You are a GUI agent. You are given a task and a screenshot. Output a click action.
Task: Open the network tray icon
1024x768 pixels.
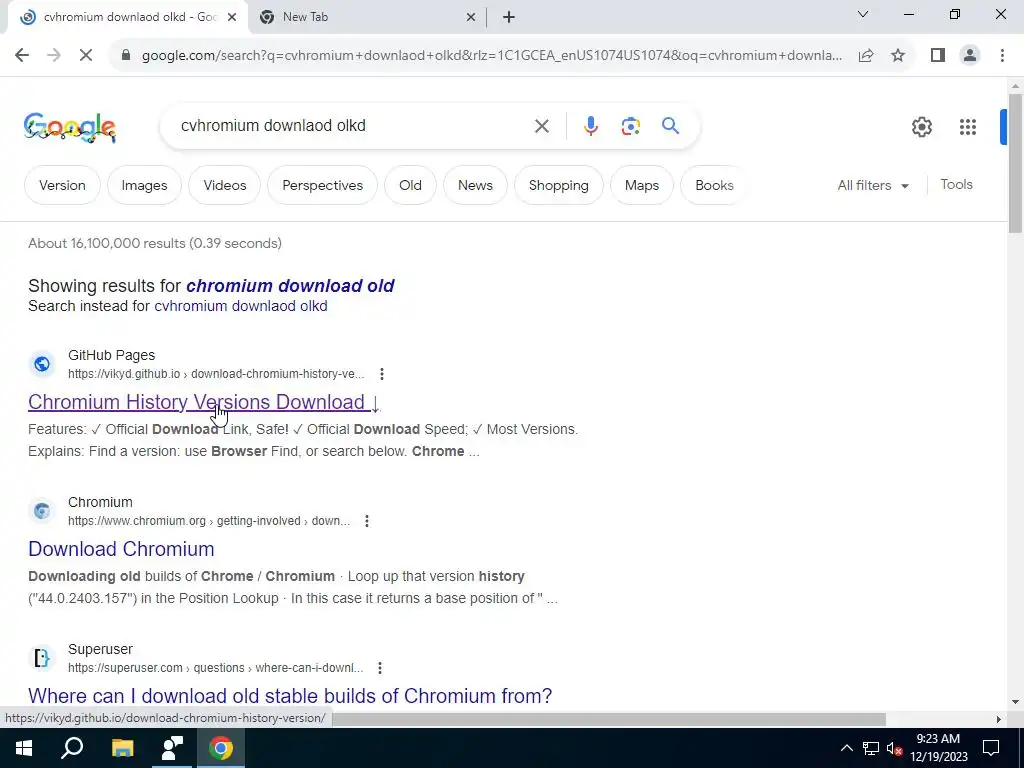[871, 748]
